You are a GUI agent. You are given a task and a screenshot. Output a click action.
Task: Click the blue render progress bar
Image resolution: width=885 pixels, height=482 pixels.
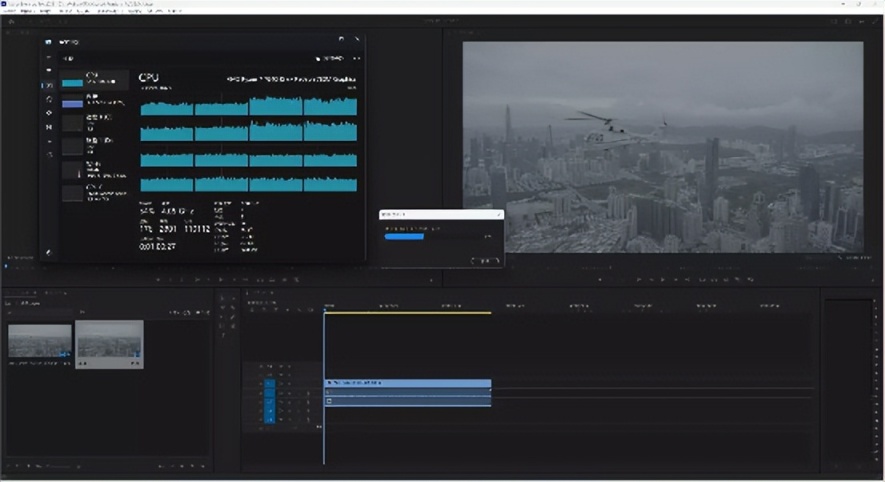[404, 236]
